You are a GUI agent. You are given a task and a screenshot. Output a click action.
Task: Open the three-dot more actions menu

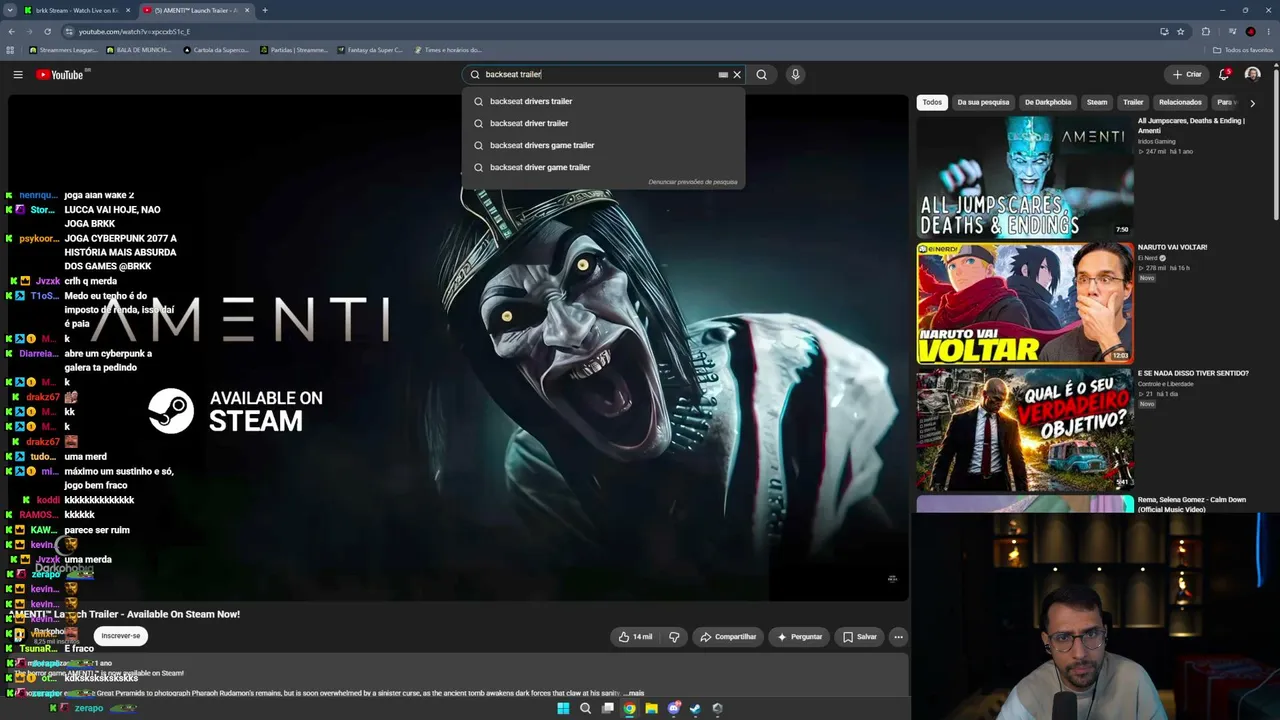click(x=898, y=636)
